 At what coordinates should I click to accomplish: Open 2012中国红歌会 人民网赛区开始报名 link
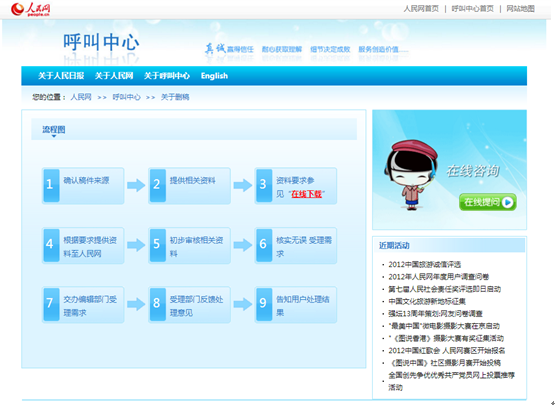(447, 350)
